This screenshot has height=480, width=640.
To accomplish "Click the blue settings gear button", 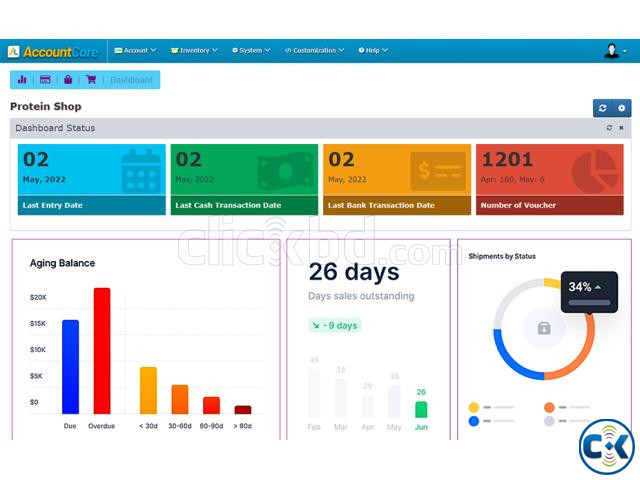I will click(x=622, y=108).
